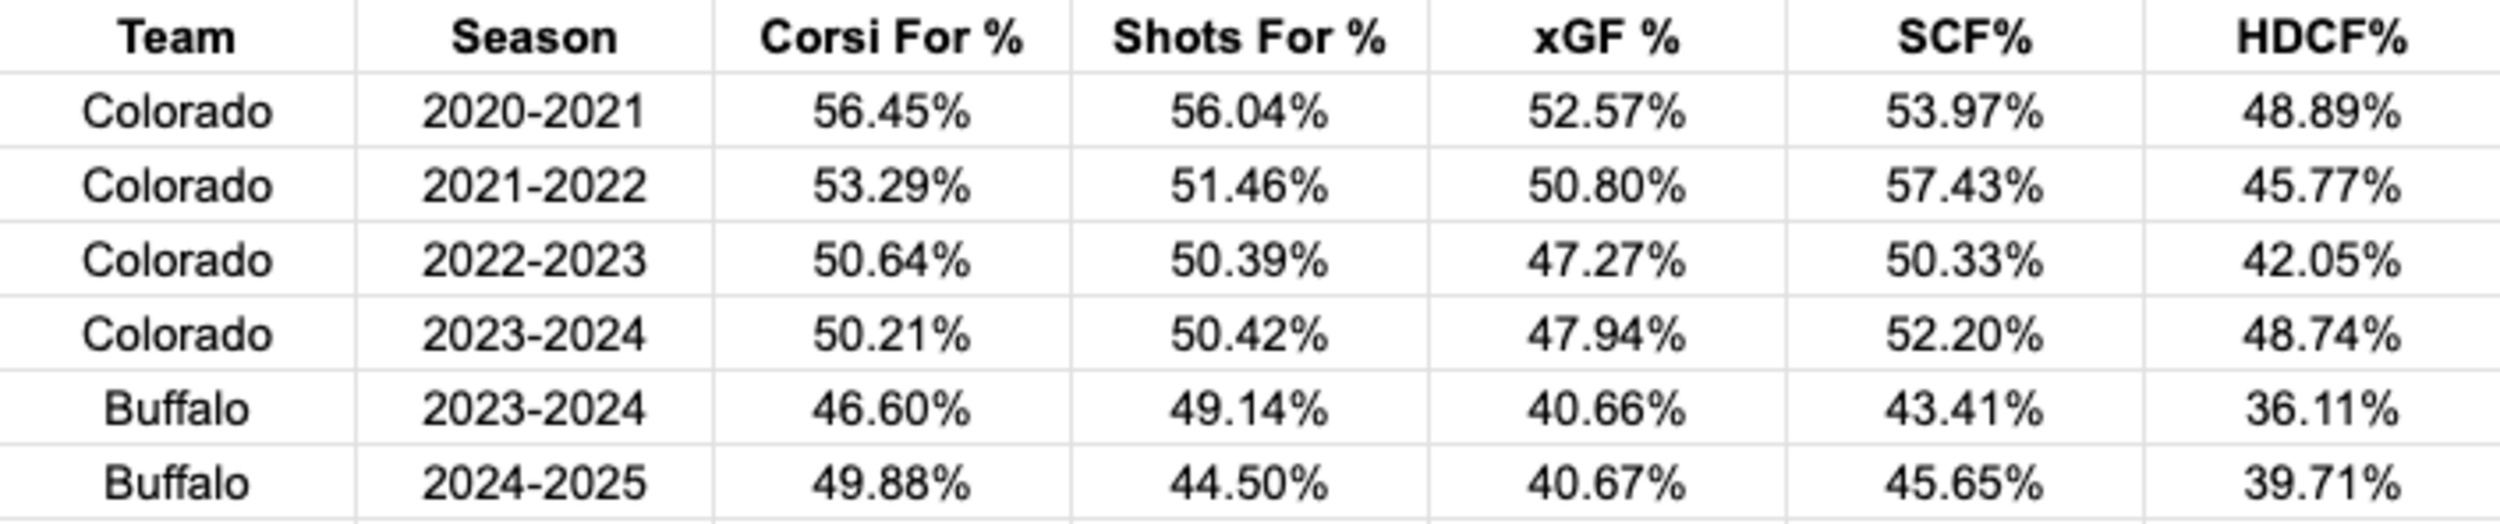Select the 42.05% HDCF cell
Image resolution: width=2500 pixels, height=524 pixels.
(2322, 260)
